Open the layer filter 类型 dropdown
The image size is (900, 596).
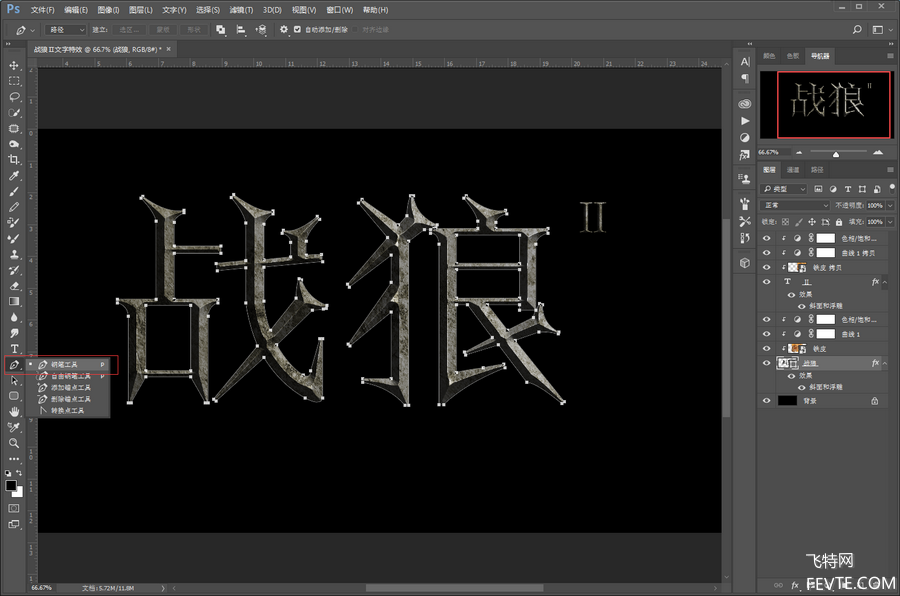pyautogui.click(x=784, y=189)
